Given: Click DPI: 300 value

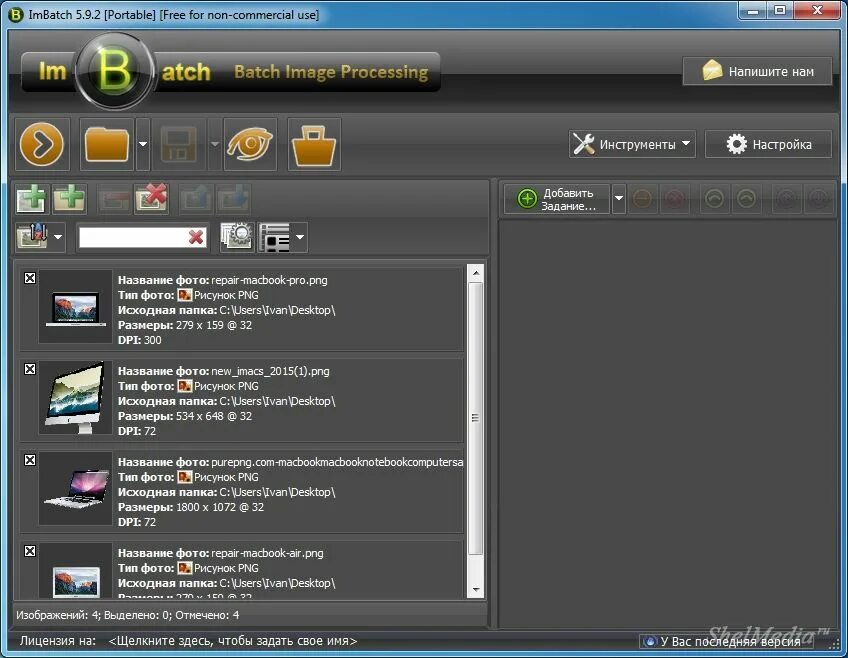Looking at the screenshot, I should point(153,340).
